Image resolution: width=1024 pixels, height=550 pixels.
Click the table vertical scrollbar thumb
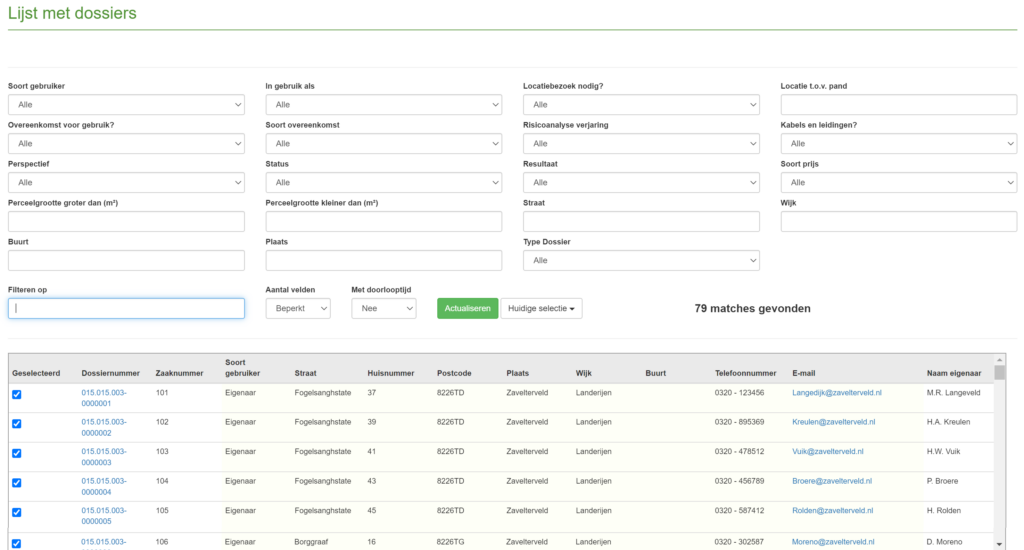coord(999,372)
